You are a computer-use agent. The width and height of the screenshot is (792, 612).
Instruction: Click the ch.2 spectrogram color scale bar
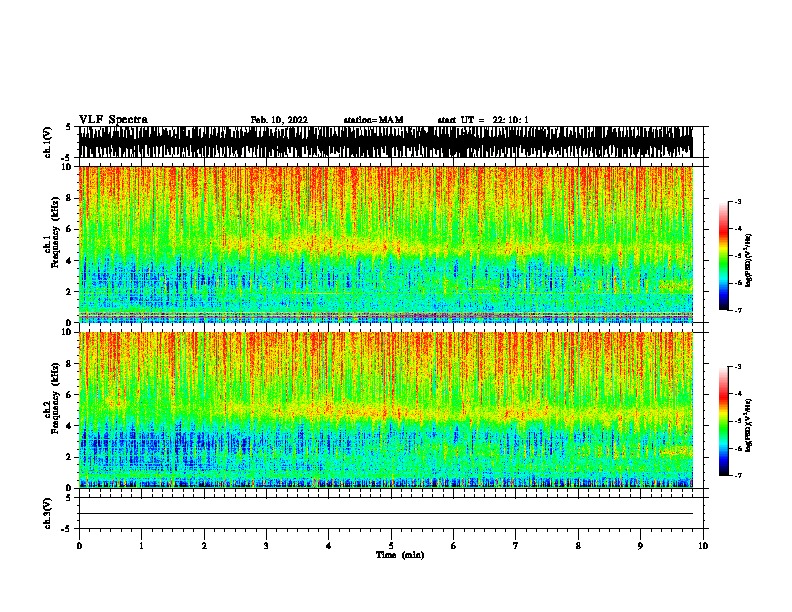click(x=724, y=421)
